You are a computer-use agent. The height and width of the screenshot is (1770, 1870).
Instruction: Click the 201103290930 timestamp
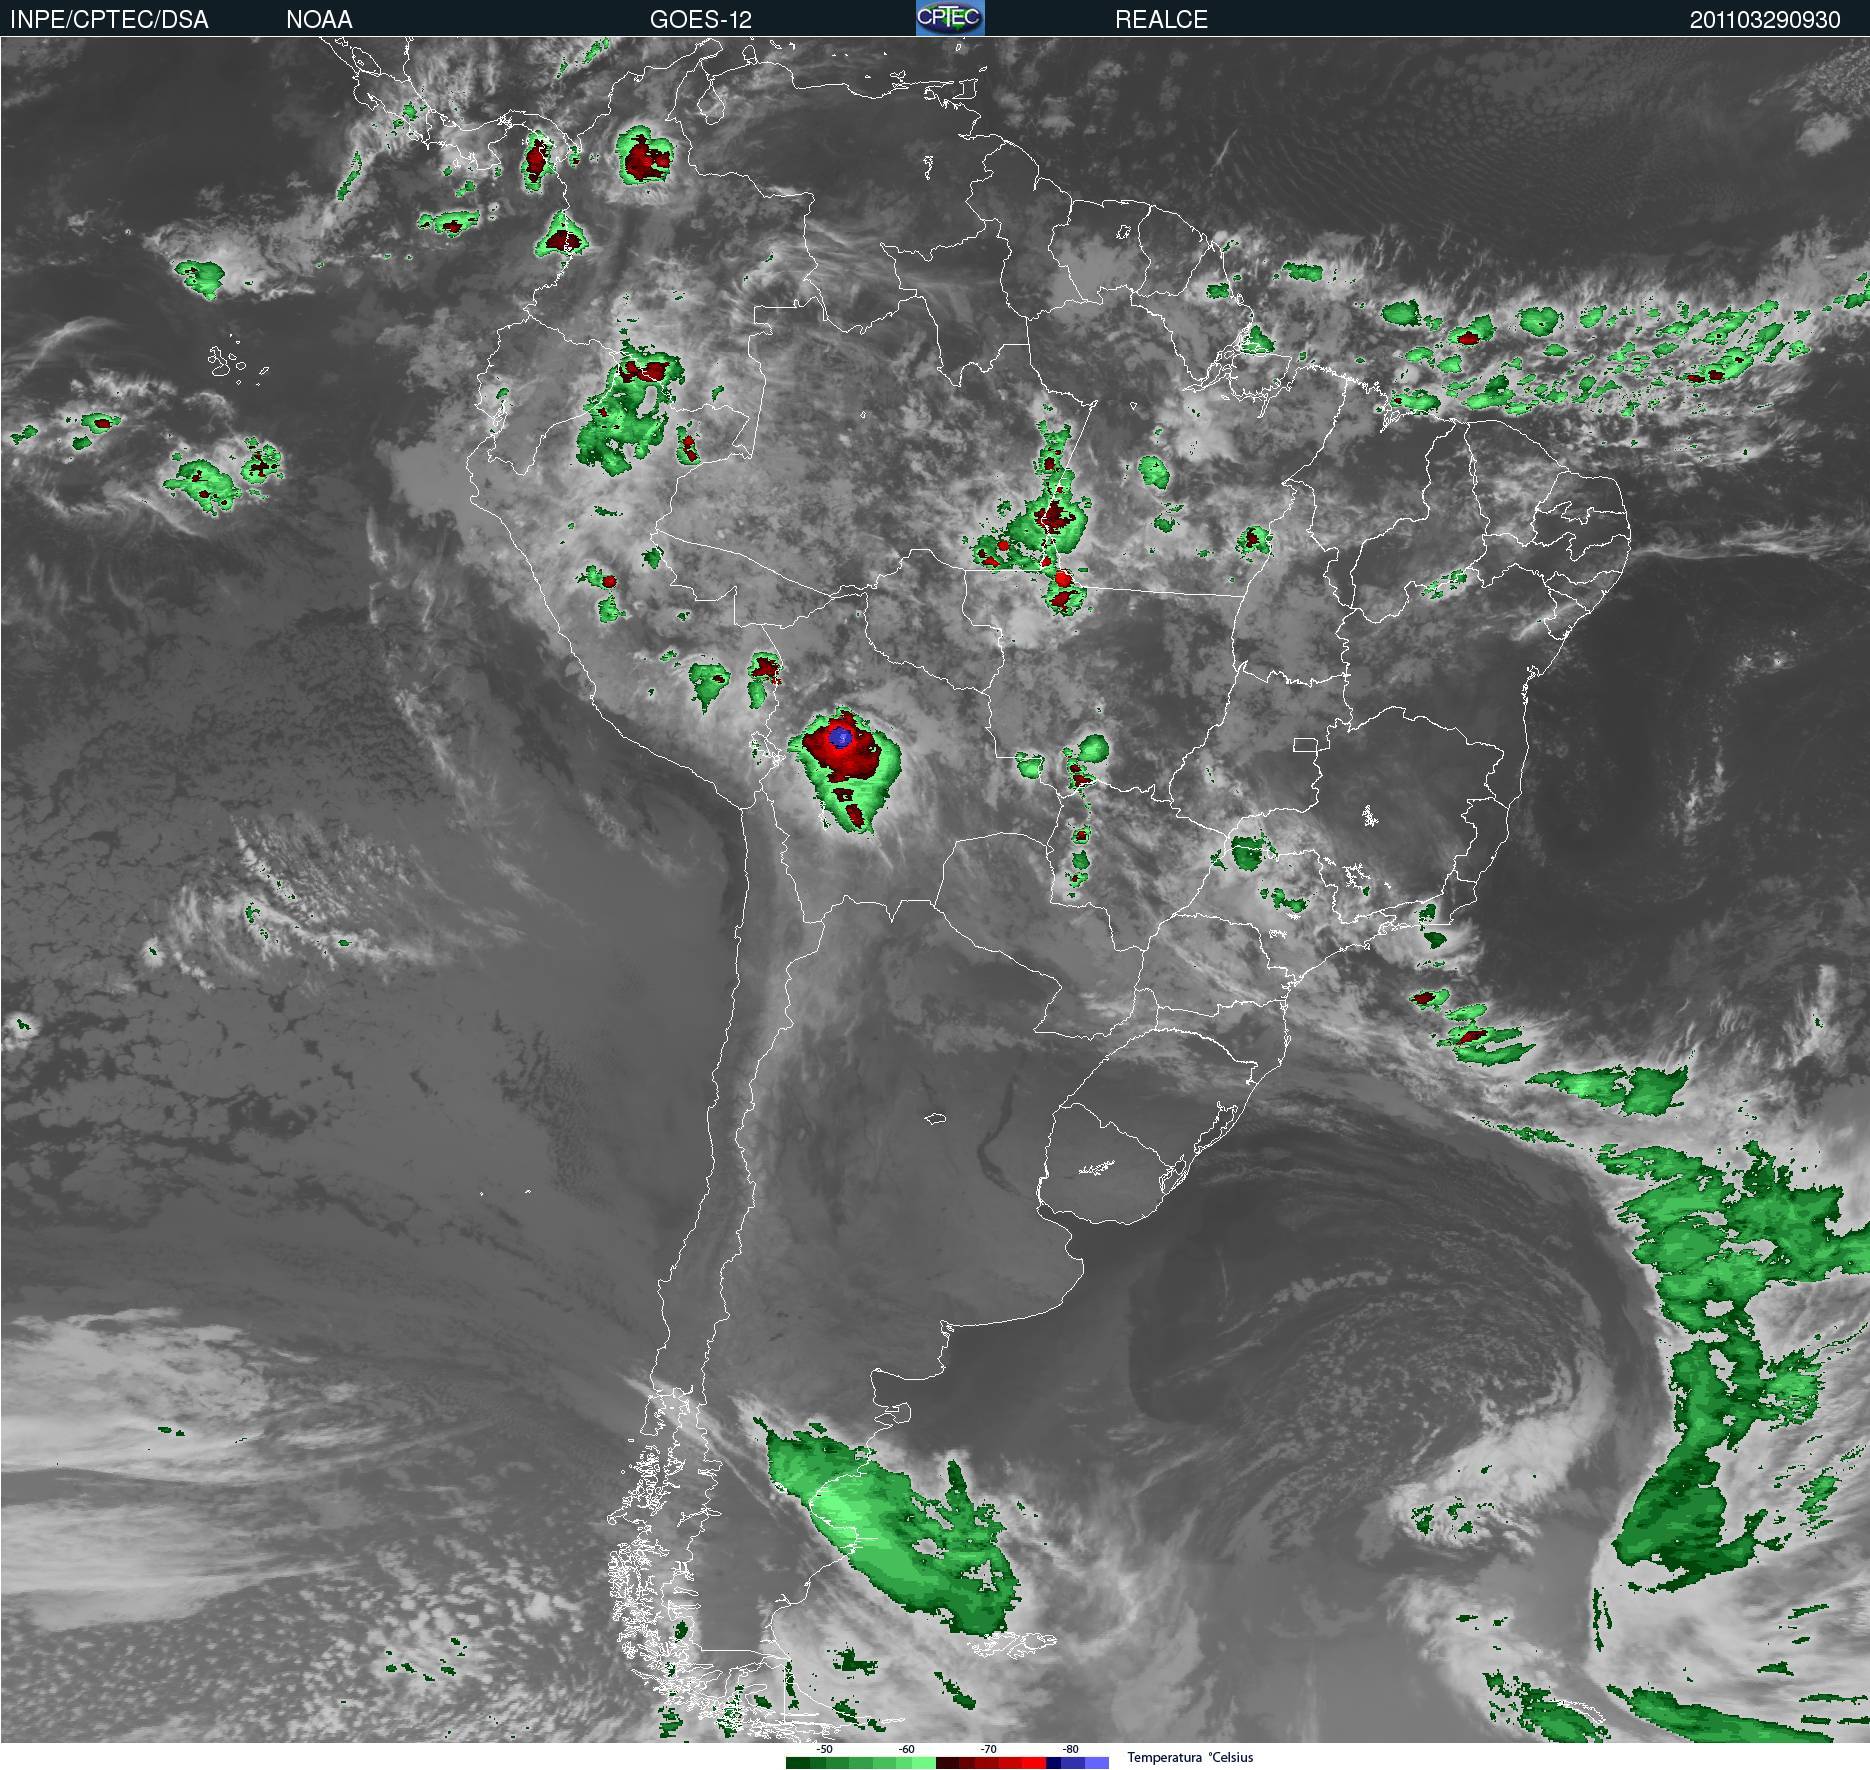pyautogui.click(x=1765, y=19)
